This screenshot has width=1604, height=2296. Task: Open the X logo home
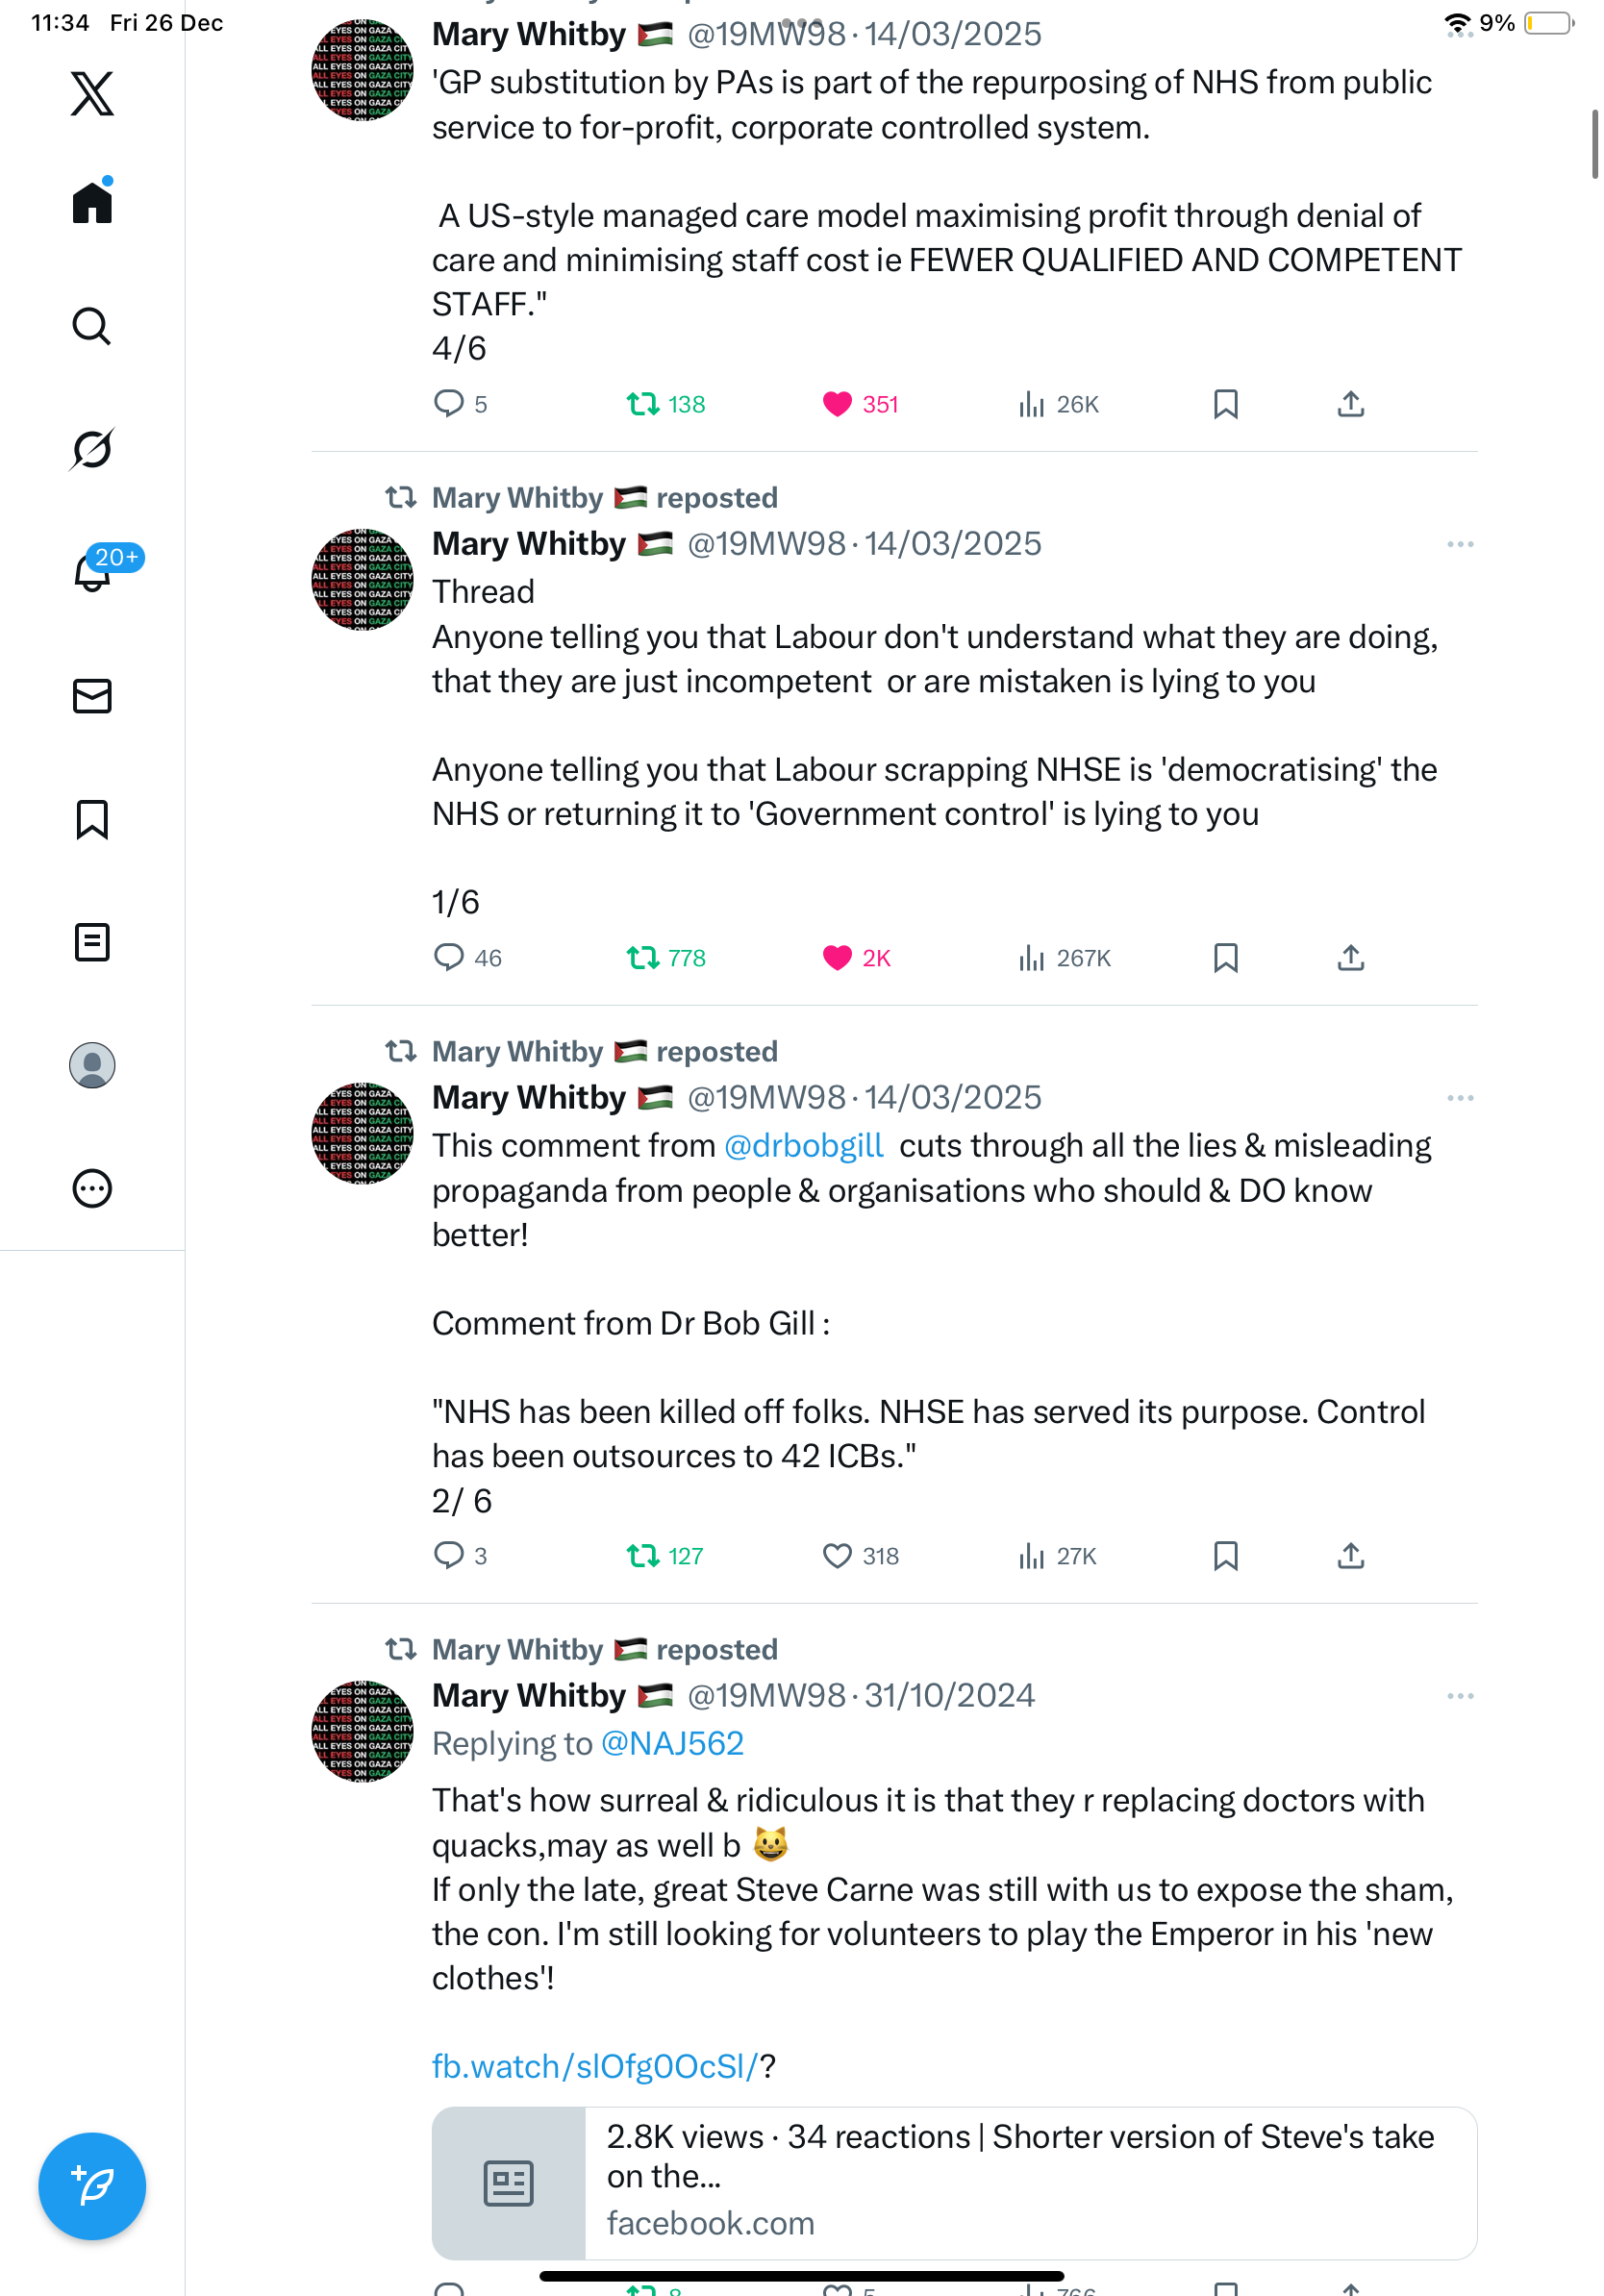tap(92, 94)
